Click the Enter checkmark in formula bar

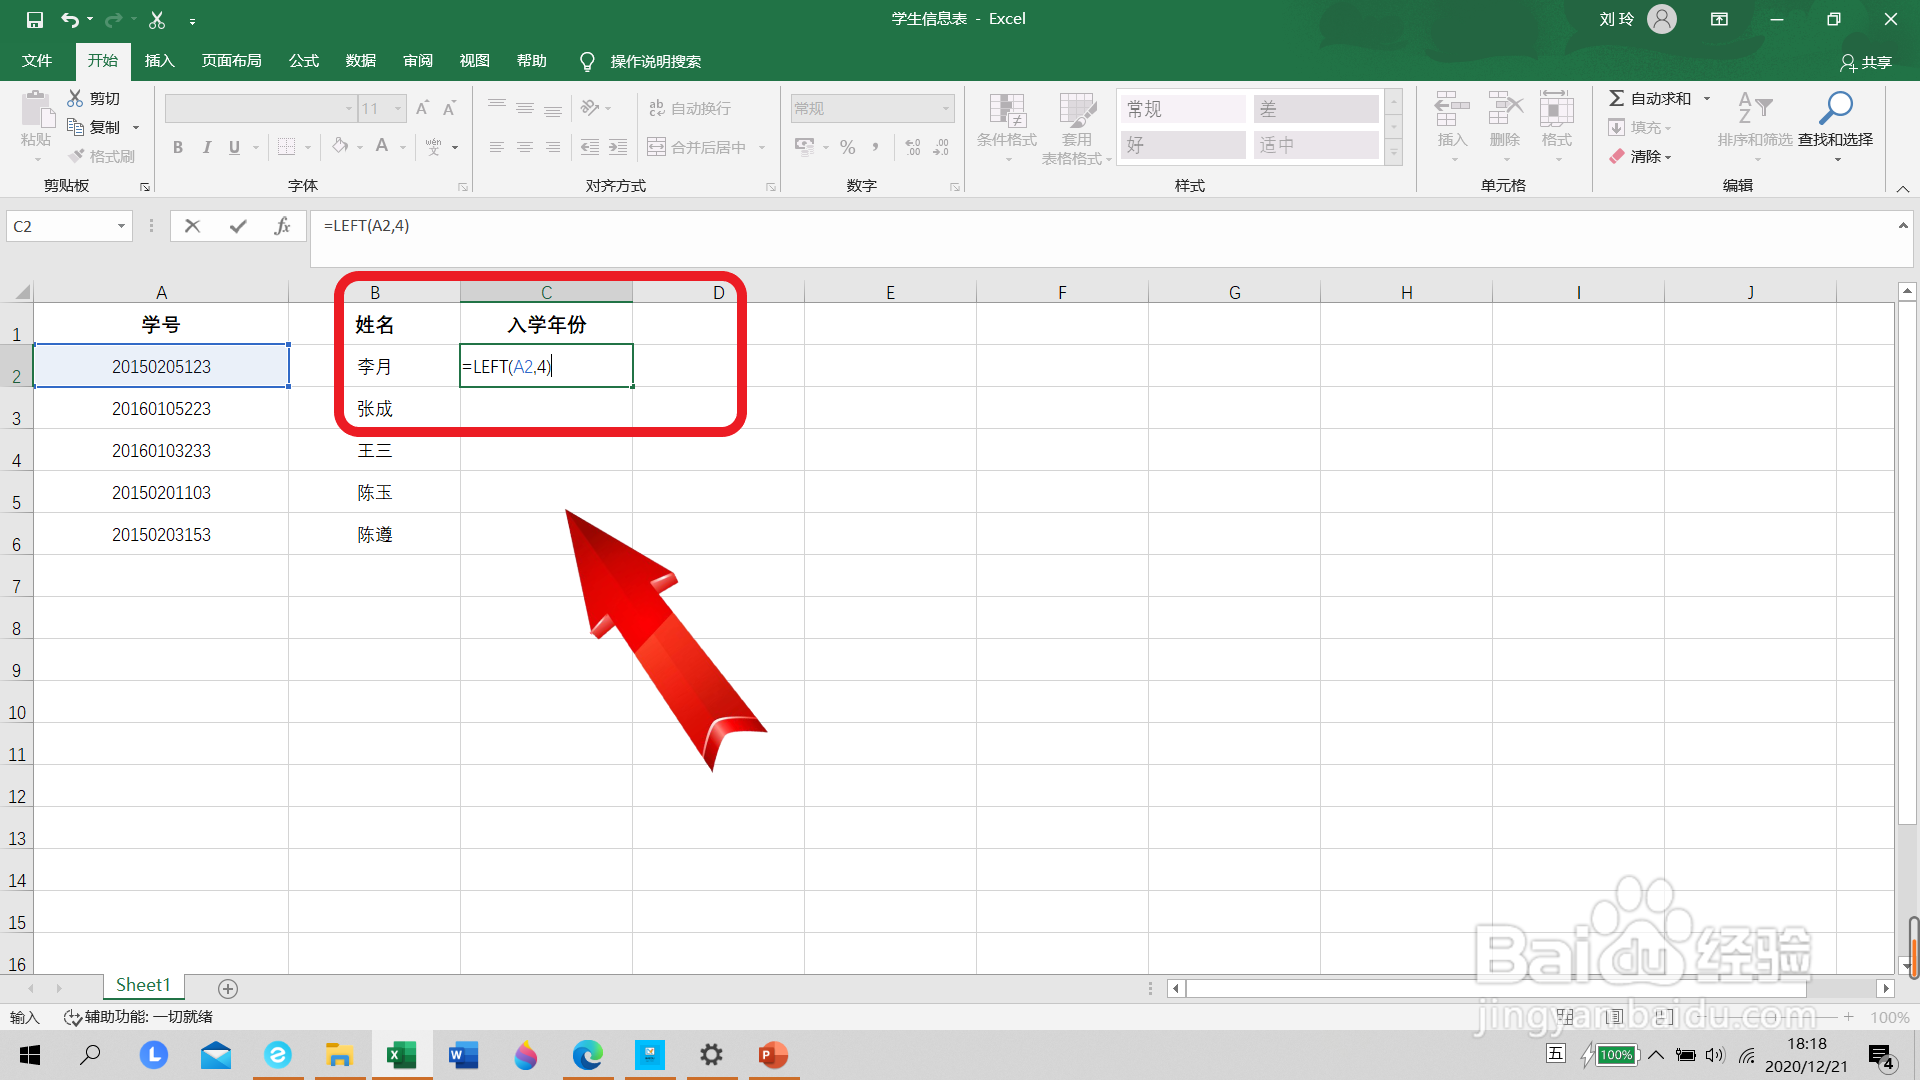click(238, 226)
